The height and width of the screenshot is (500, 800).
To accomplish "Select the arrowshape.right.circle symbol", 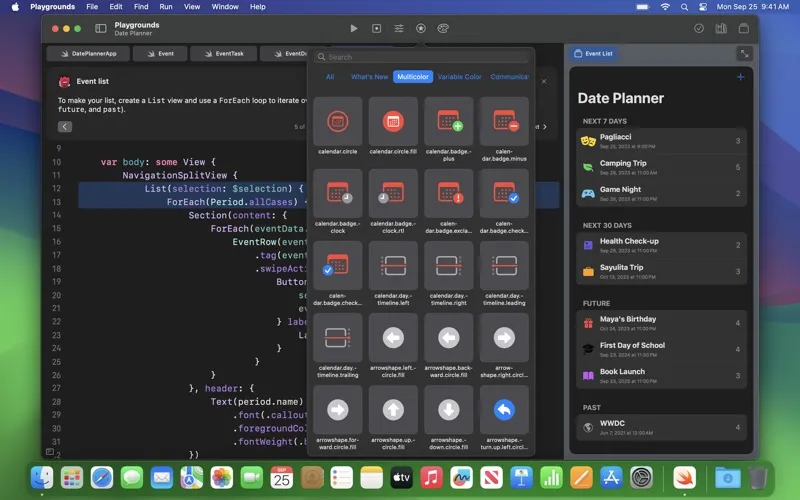I will (504, 337).
